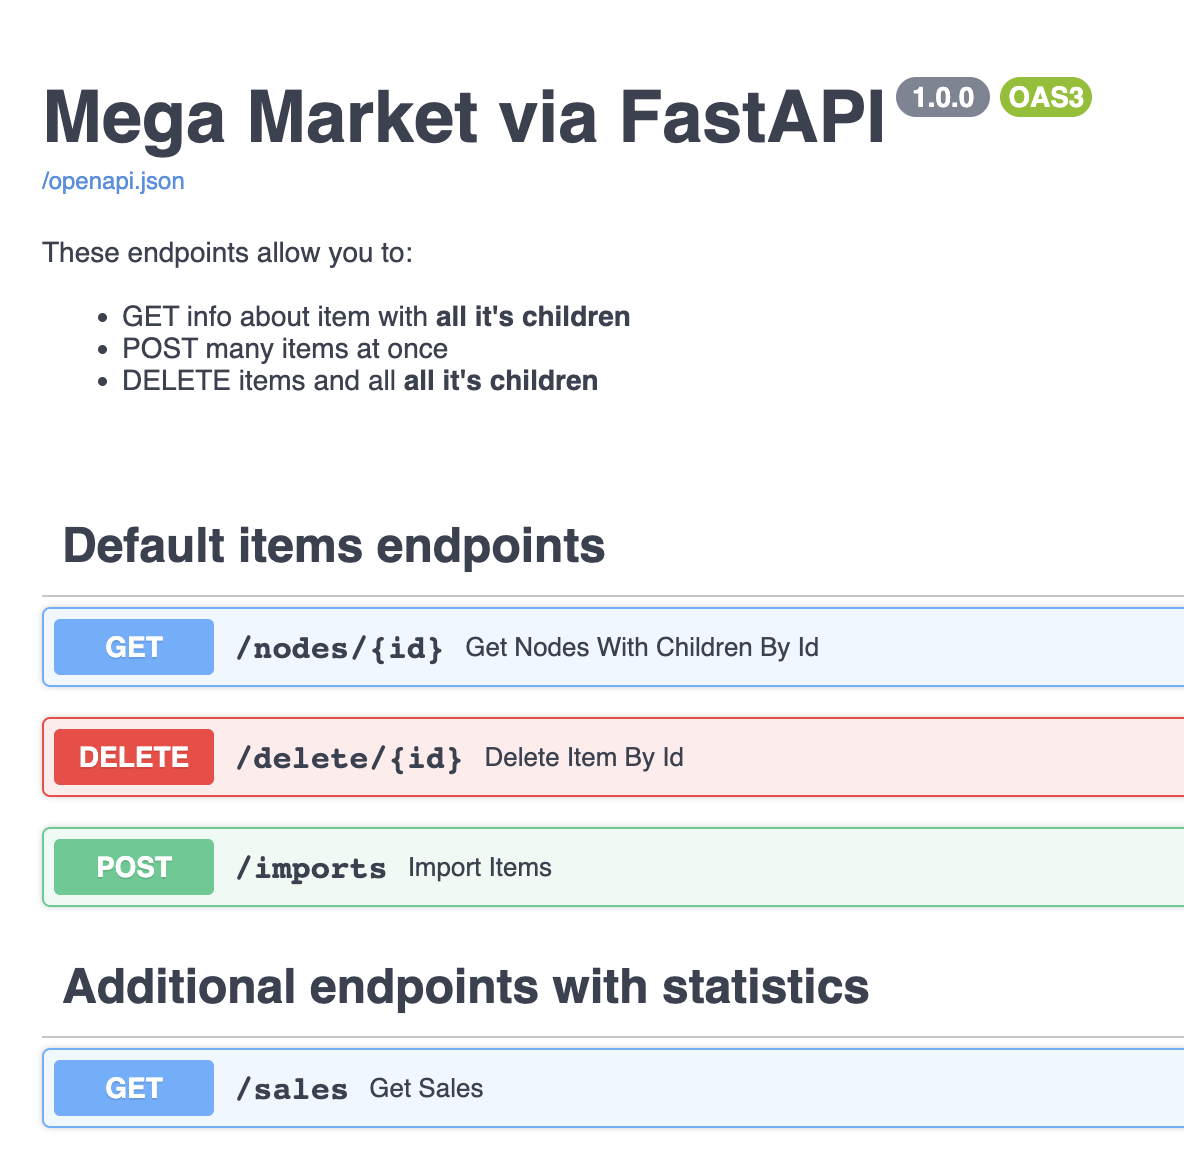
Task: Collapse Additional endpoints with statistics section
Action: point(466,987)
